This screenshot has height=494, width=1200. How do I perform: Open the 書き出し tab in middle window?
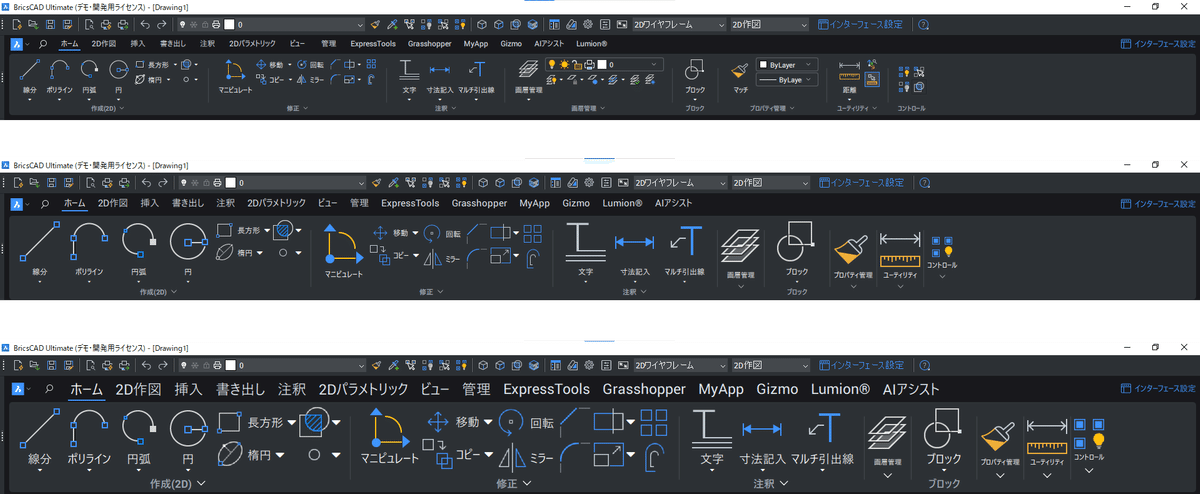point(188,203)
